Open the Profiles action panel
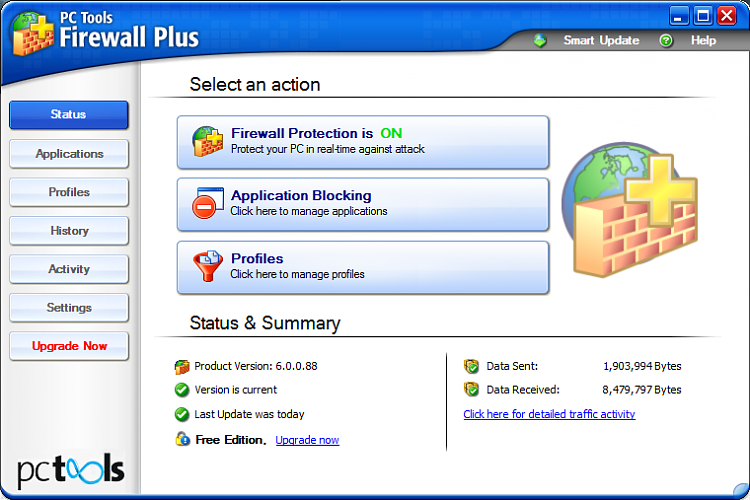The image size is (750, 500). (x=363, y=267)
